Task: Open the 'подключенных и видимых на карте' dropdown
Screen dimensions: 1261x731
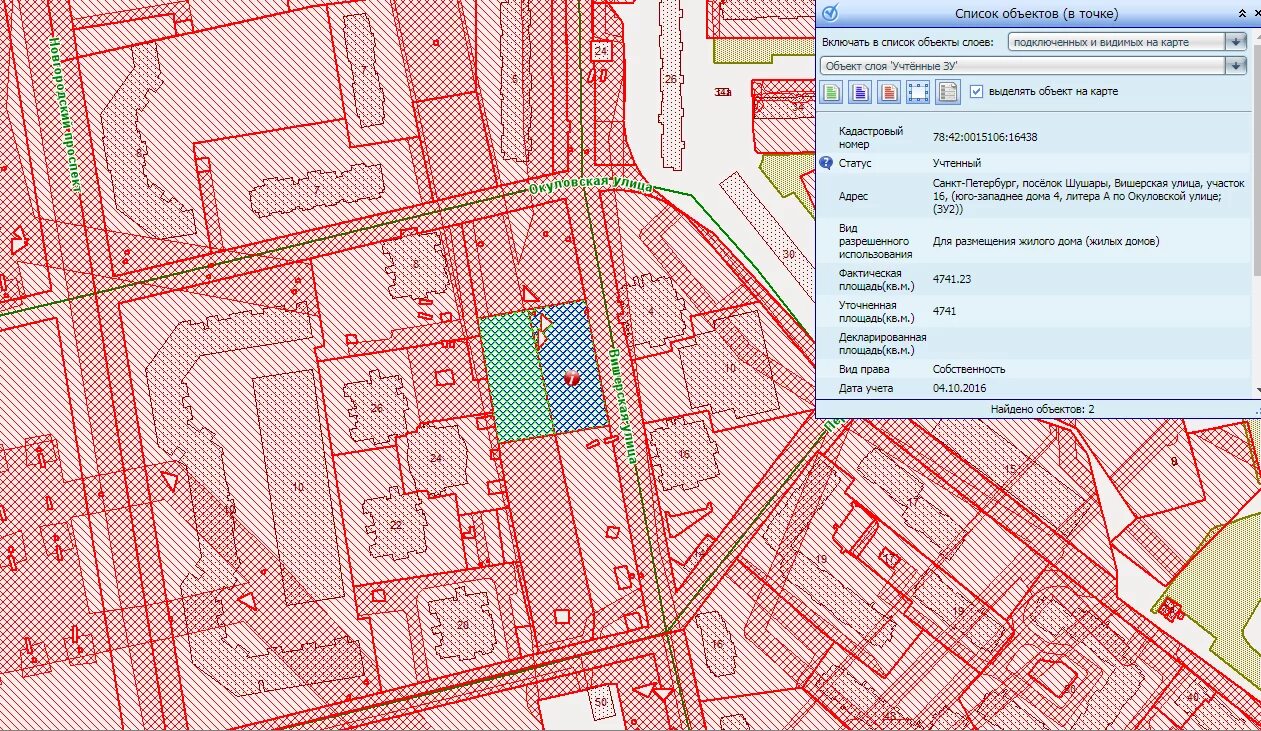Action: pos(1127,41)
